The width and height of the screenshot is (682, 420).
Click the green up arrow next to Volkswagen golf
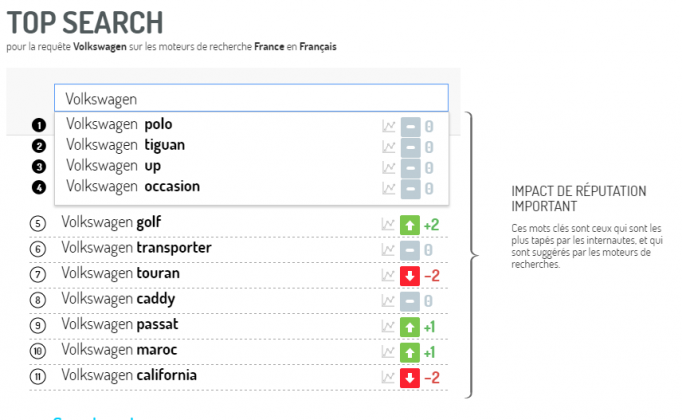(410, 224)
